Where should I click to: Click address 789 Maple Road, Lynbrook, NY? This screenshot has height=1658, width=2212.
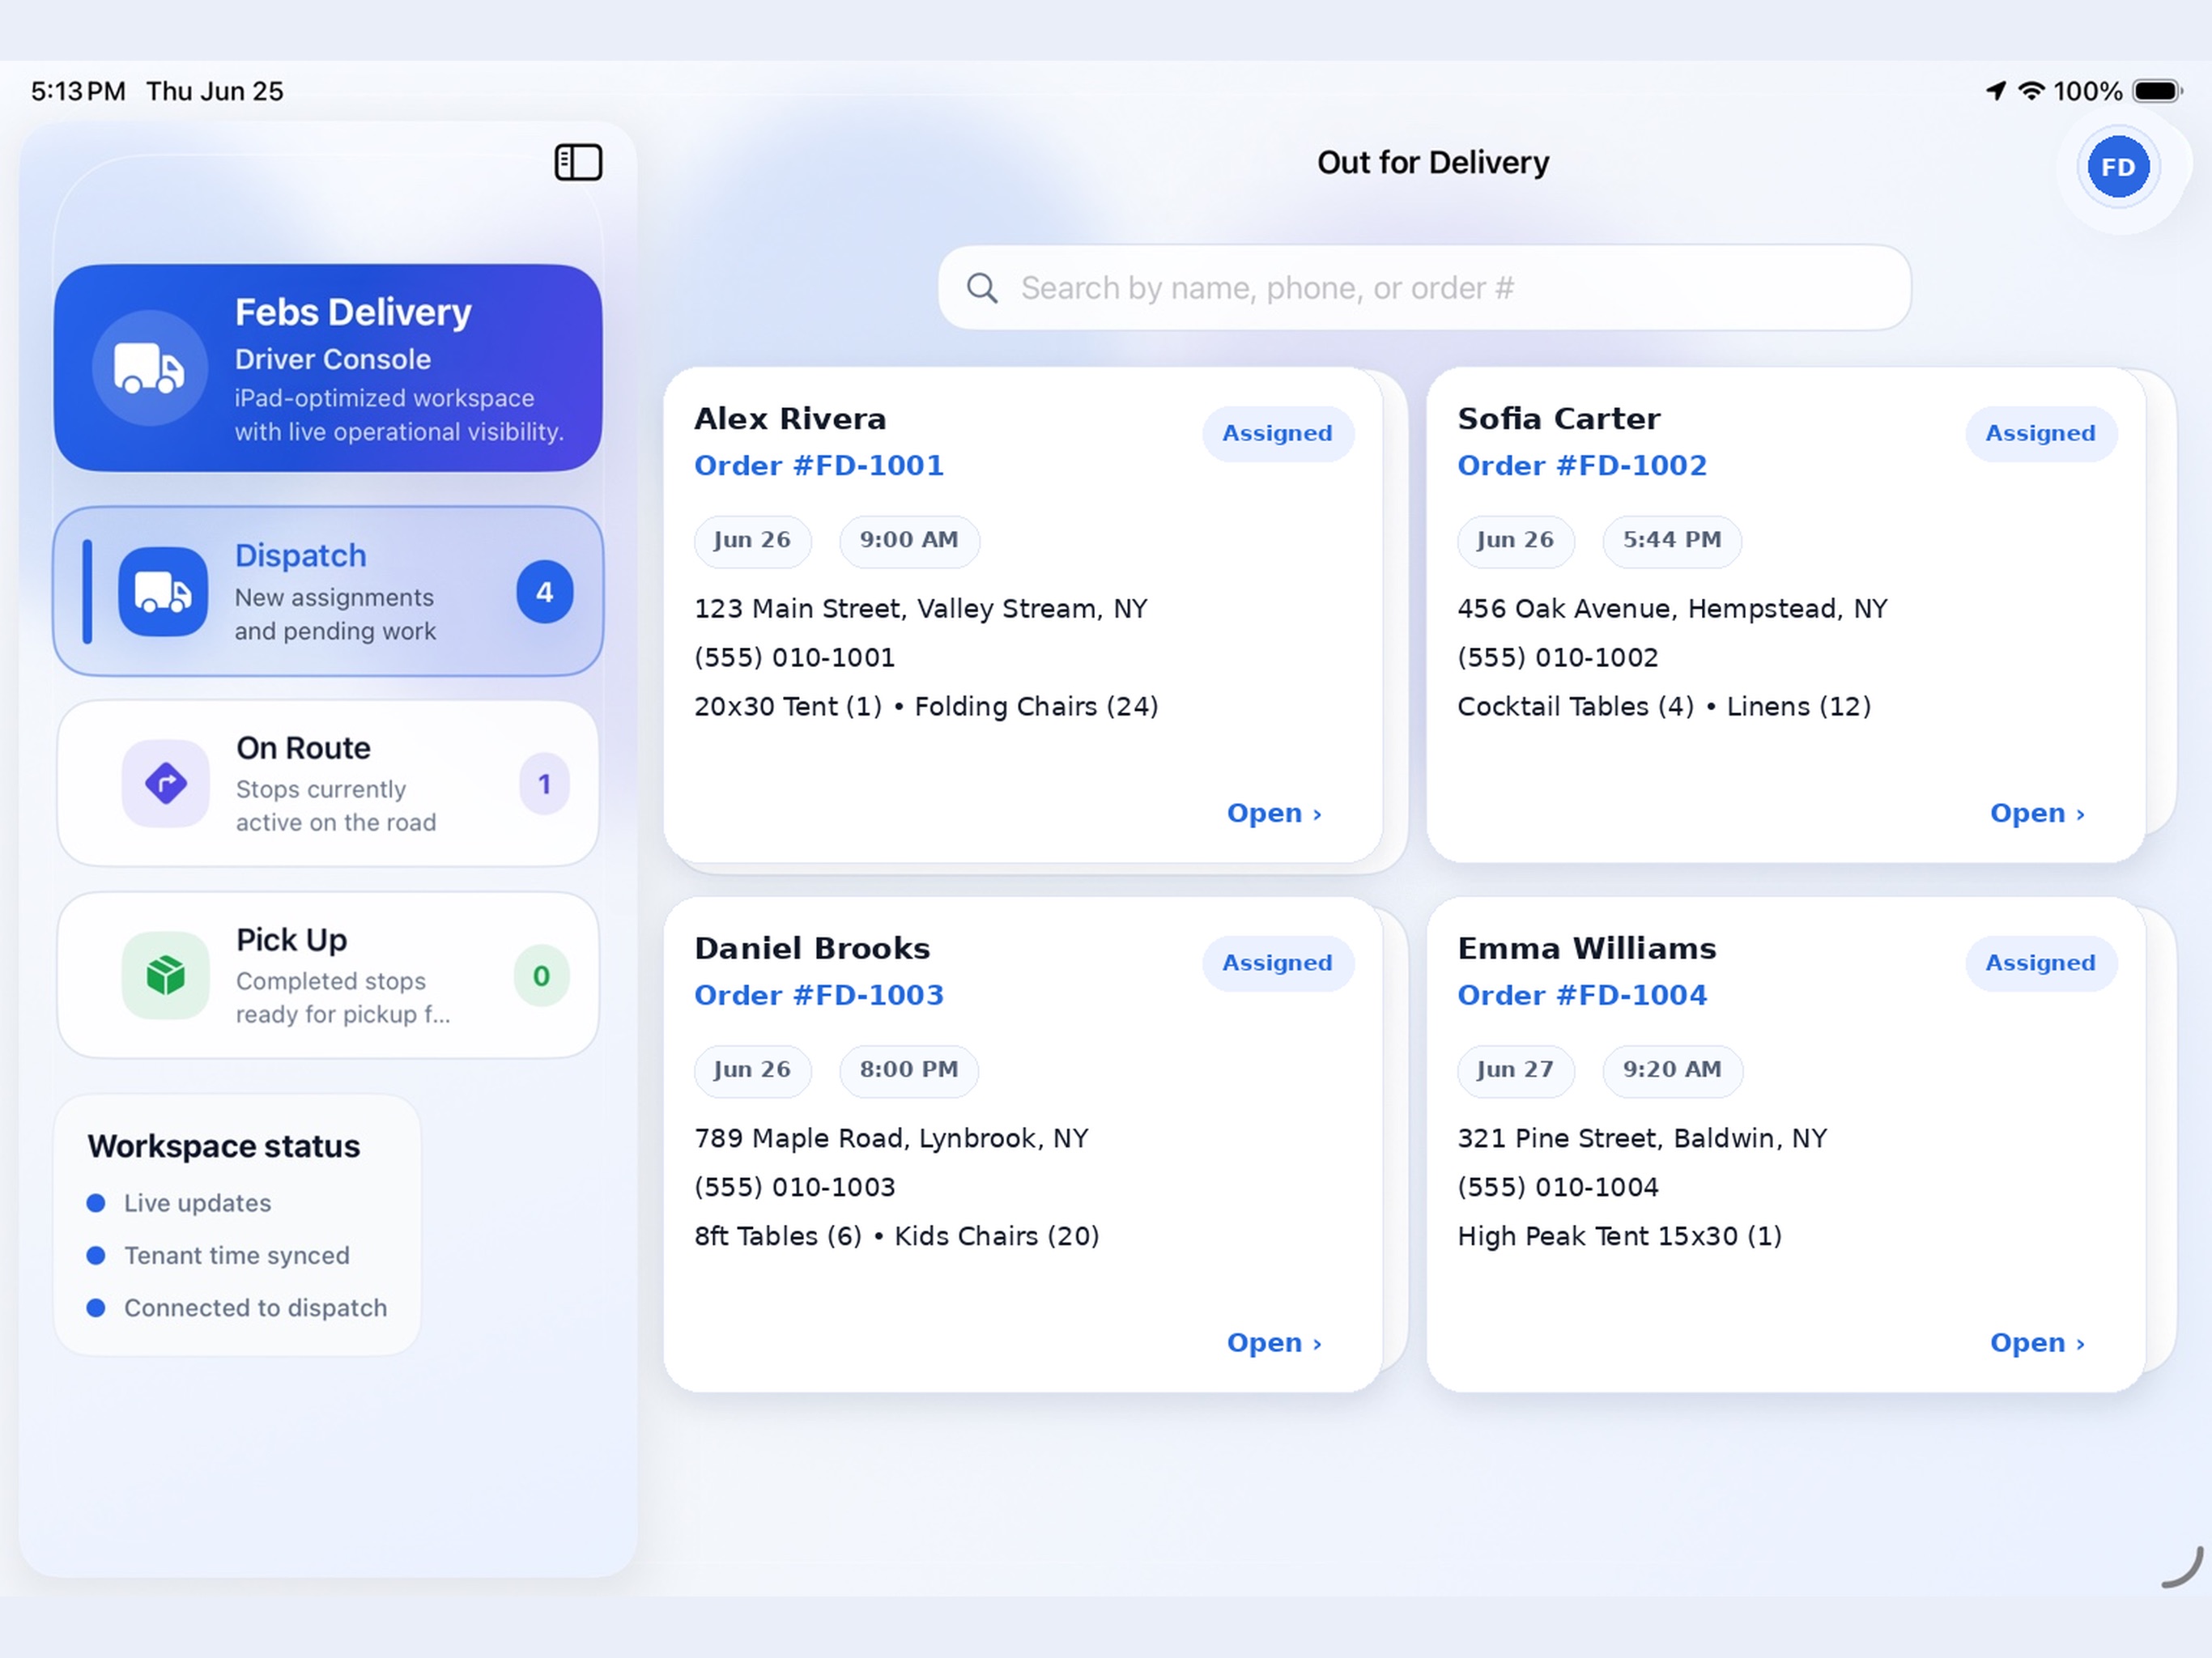(x=891, y=1138)
